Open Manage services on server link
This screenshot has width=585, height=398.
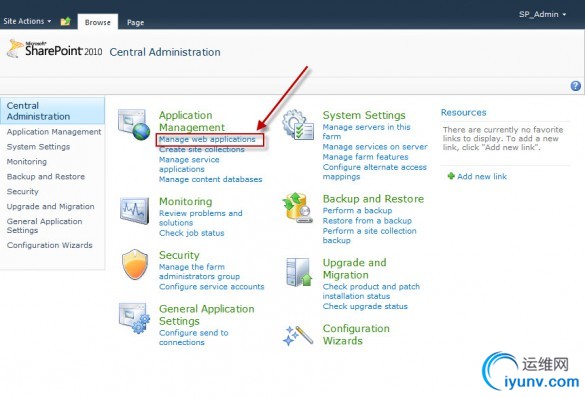pyautogui.click(x=375, y=147)
